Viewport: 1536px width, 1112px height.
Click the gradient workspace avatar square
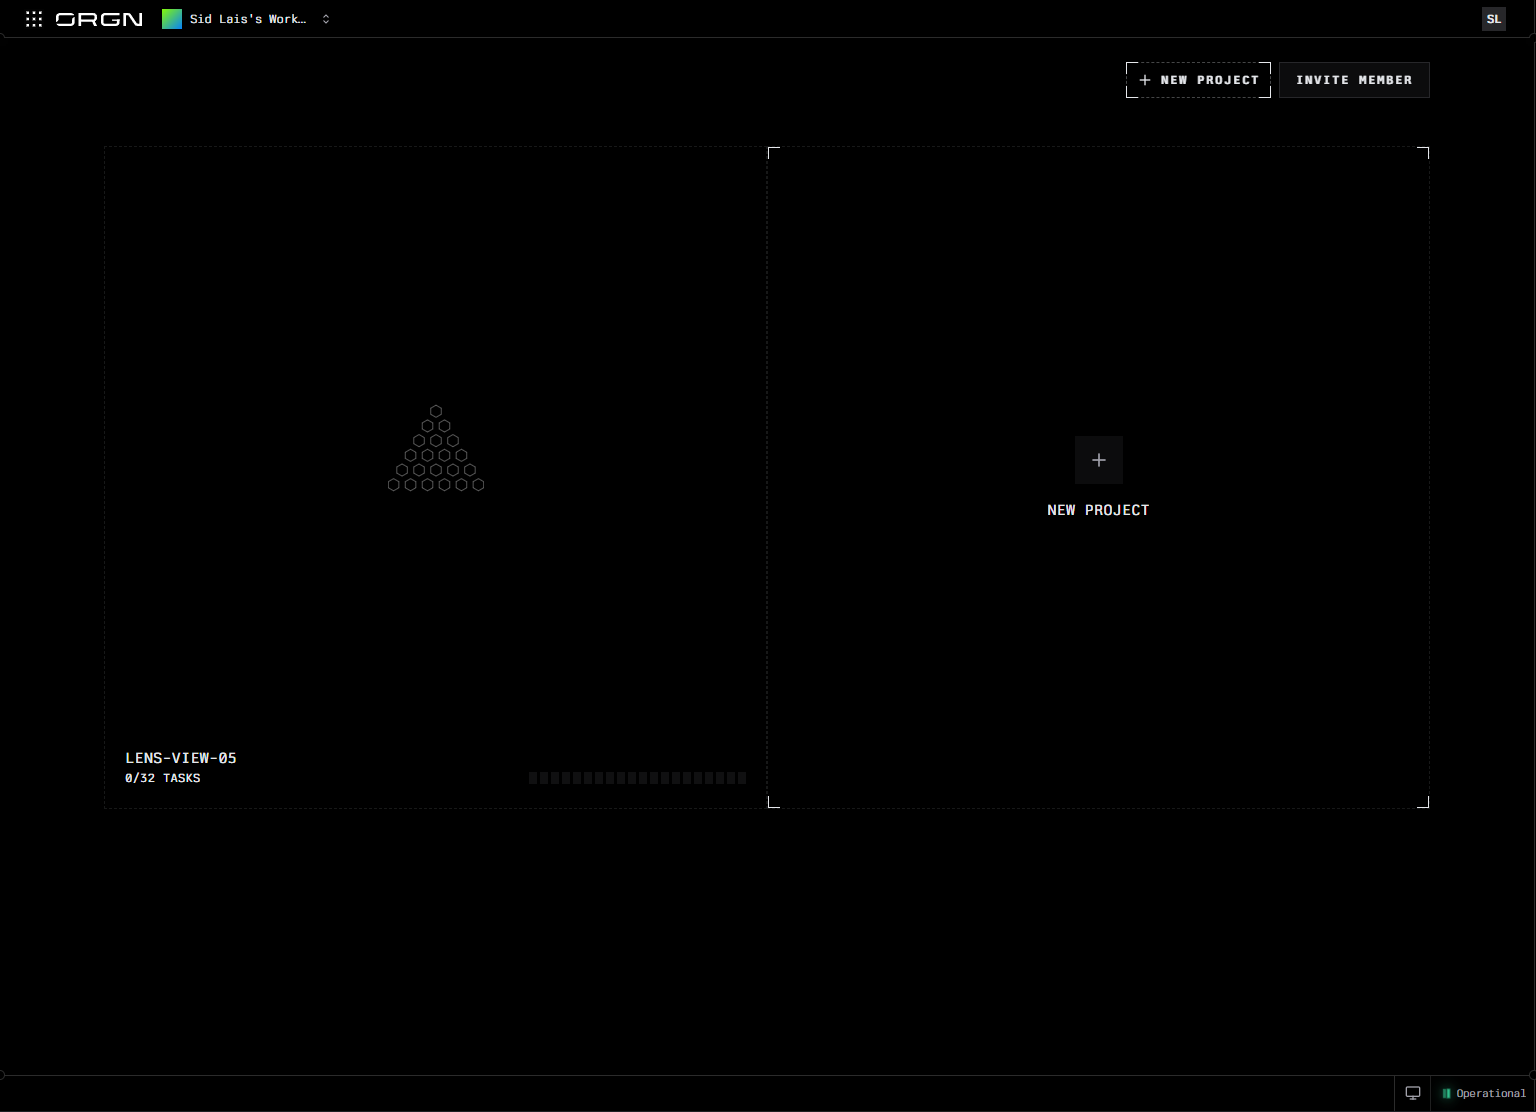coord(172,19)
